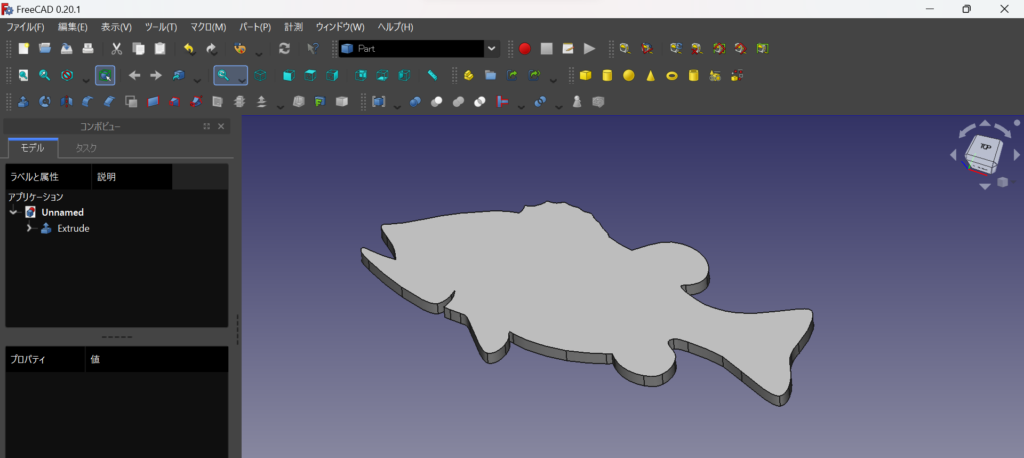
Task: Create a Torus primitive
Action: tap(671, 76)
